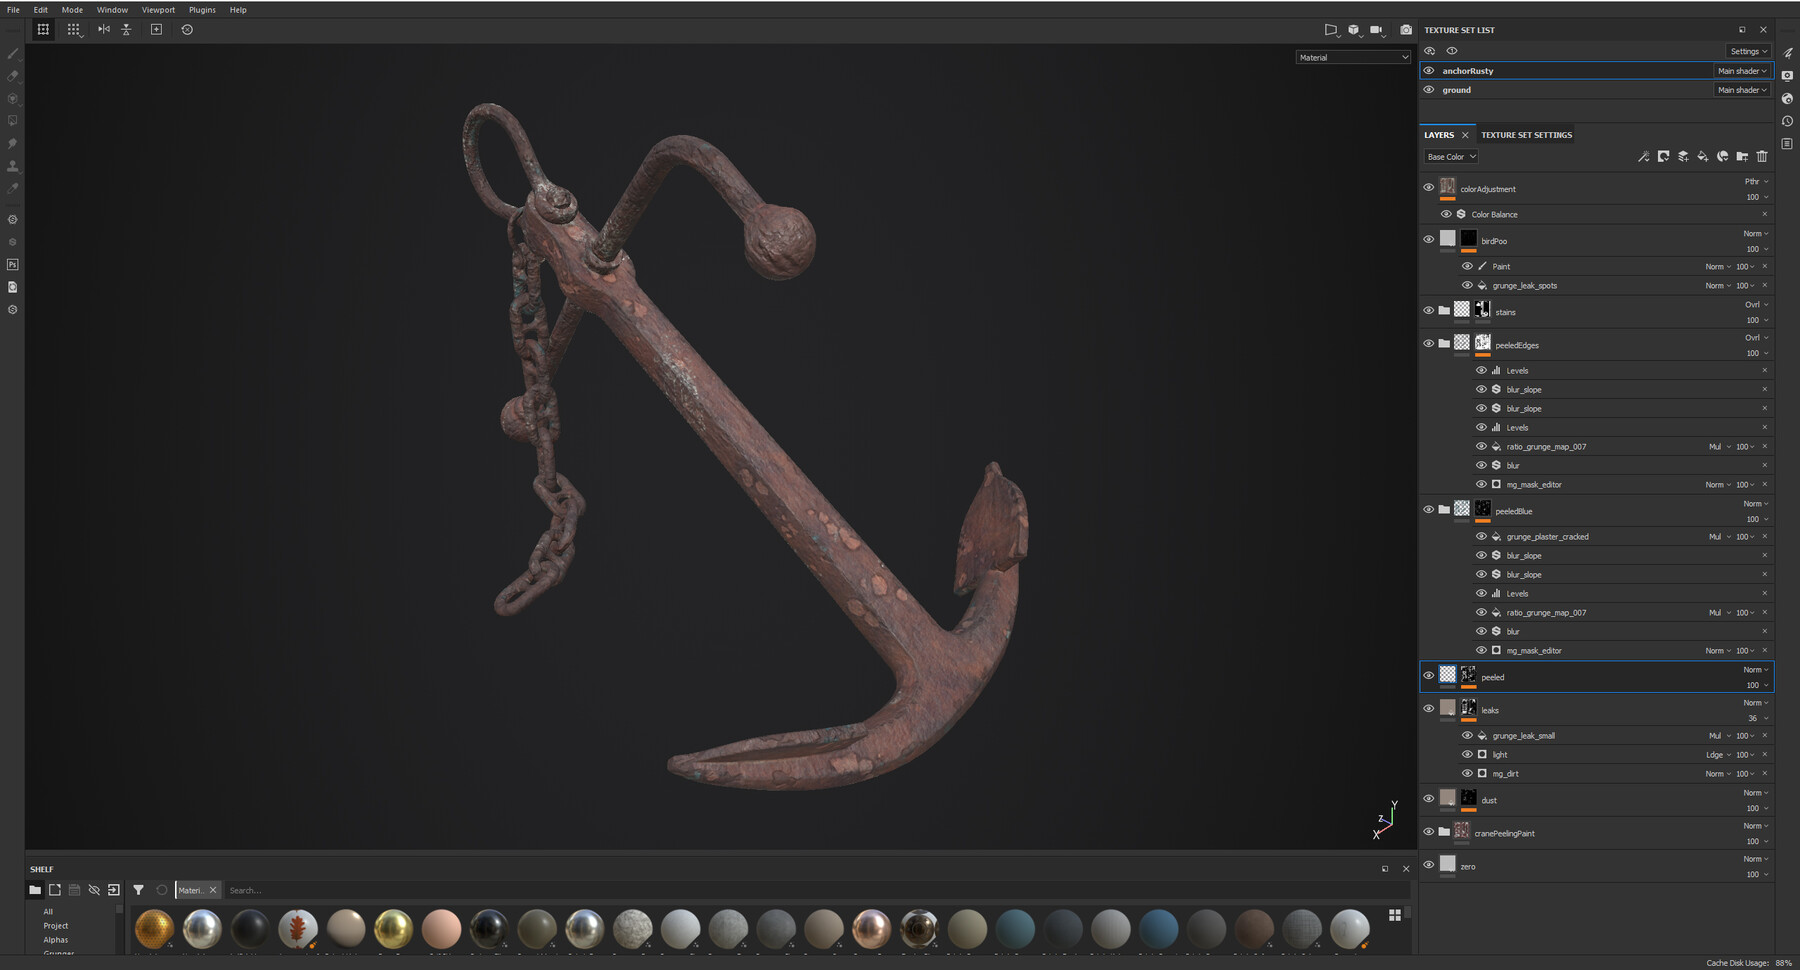Select the Smudge tool in the toolbar

point(12,143)
